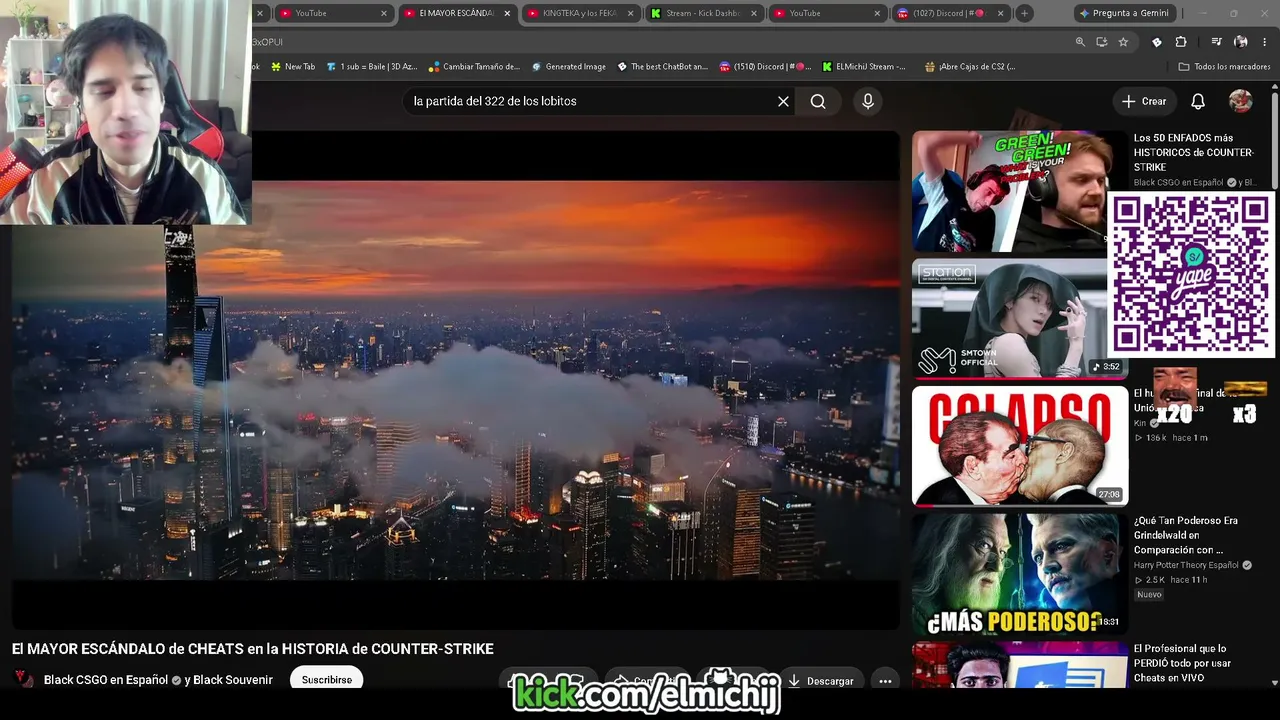
Task: Open the (1510) Discord bookmark
Action: (765, 67)
